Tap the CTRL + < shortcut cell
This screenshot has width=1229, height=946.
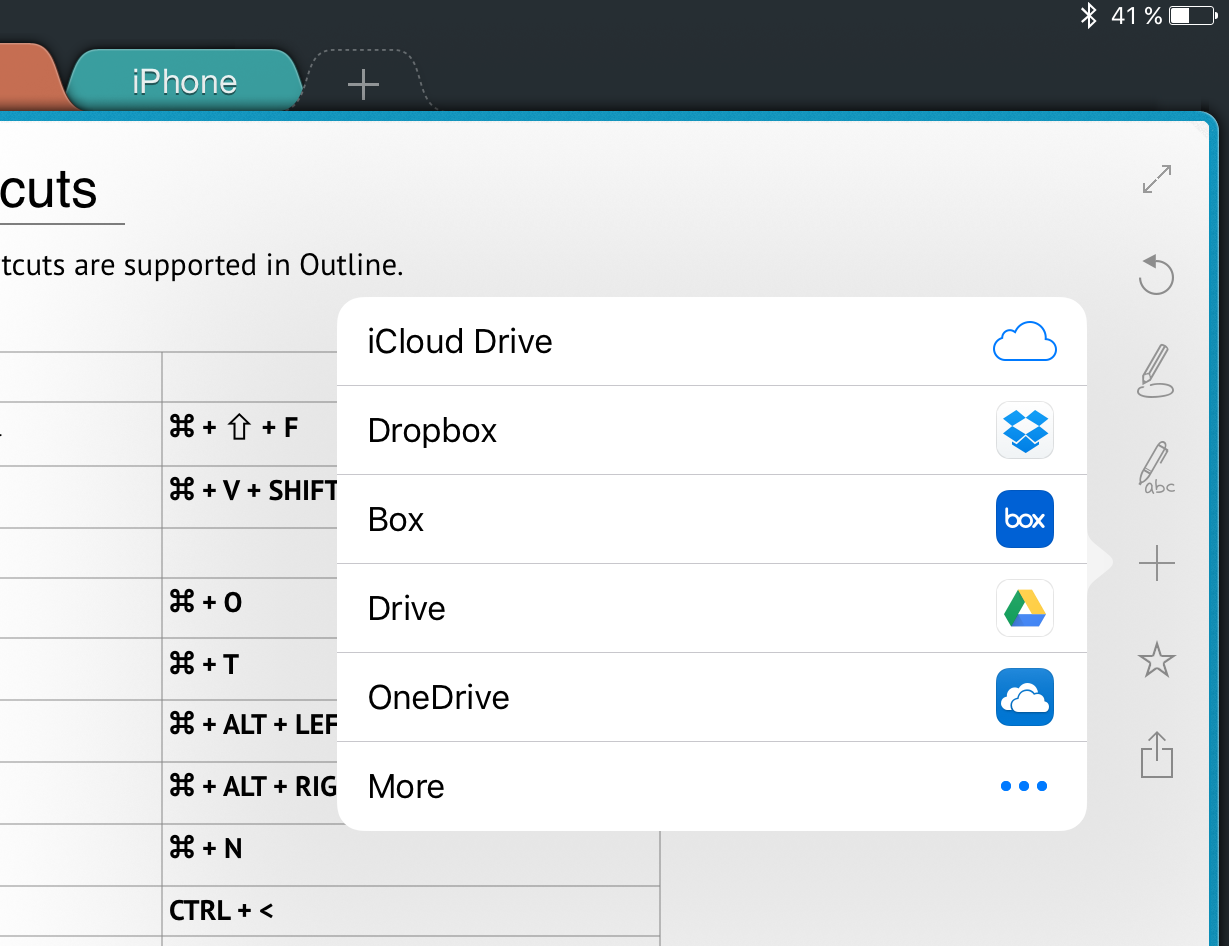410,911
